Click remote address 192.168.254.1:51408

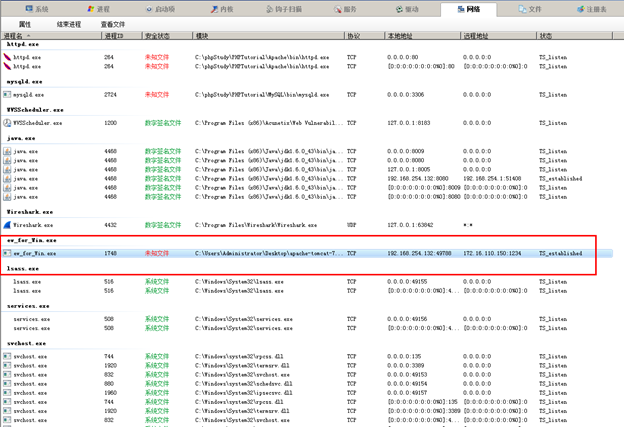pyautogui.click(x=492, y=179)
